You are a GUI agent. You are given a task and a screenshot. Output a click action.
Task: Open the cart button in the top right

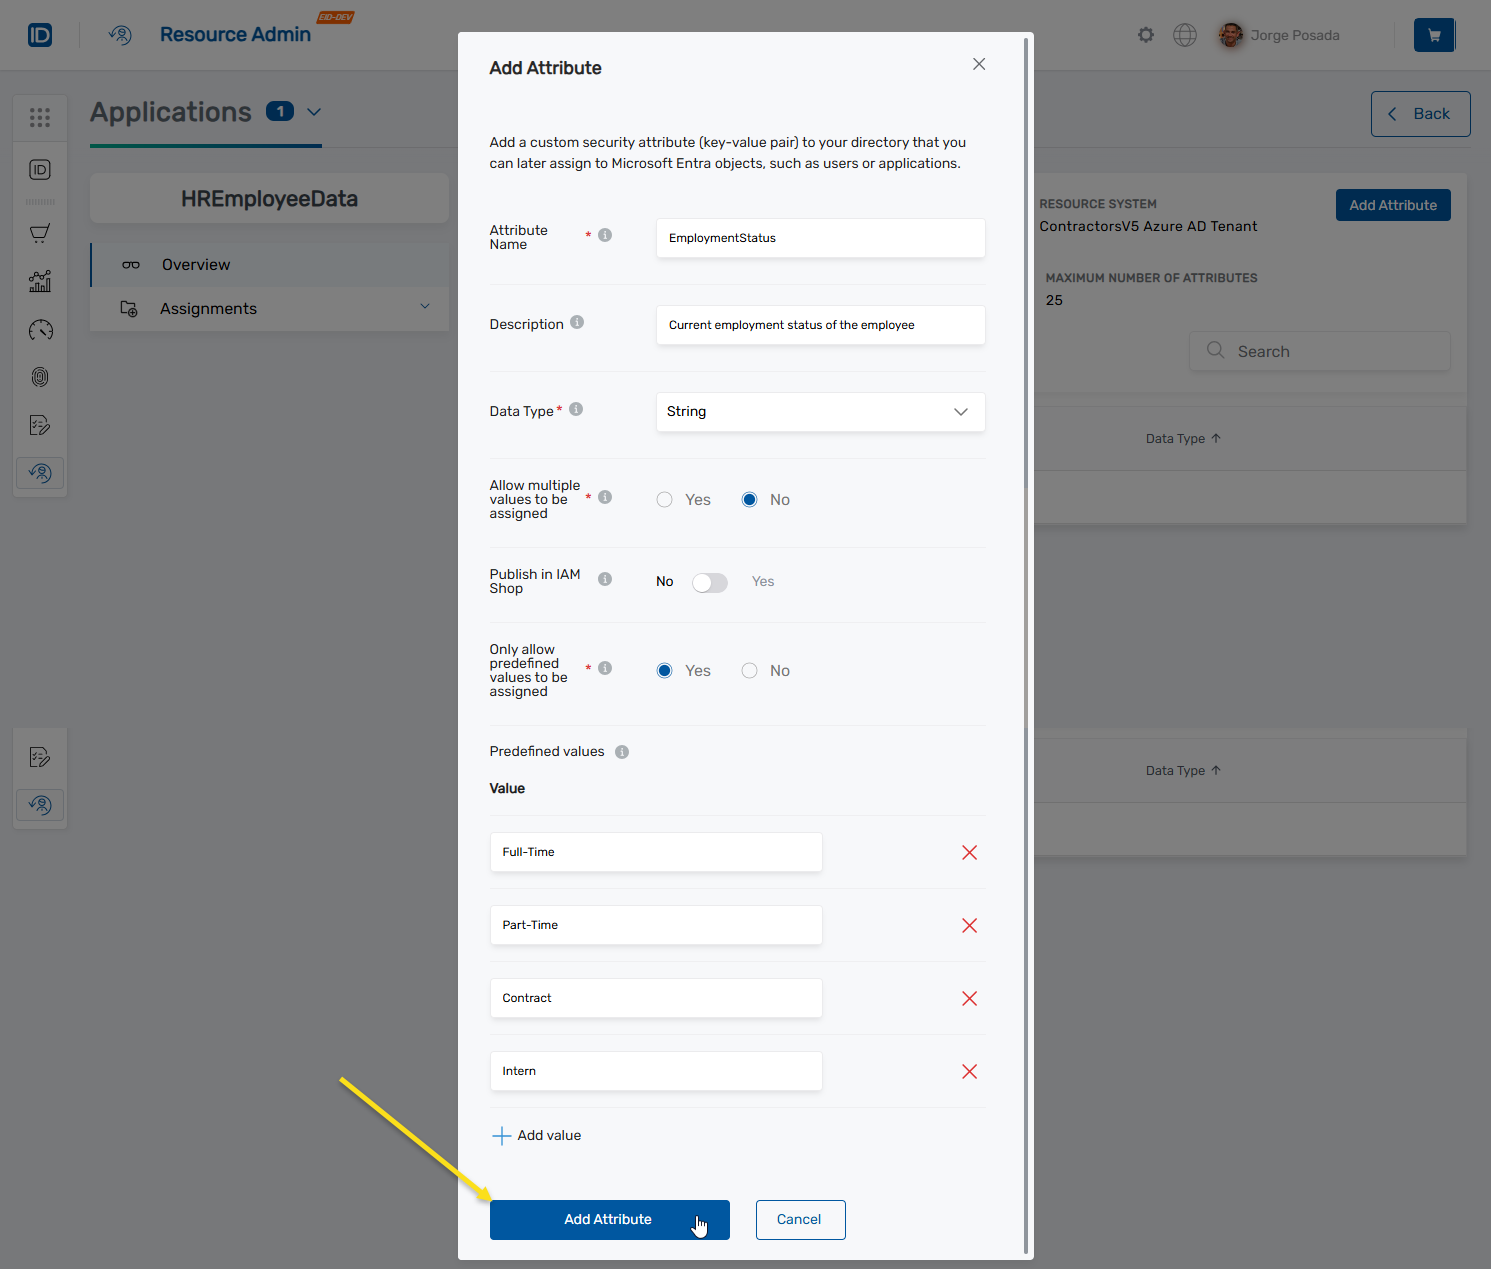[1434, 34]
